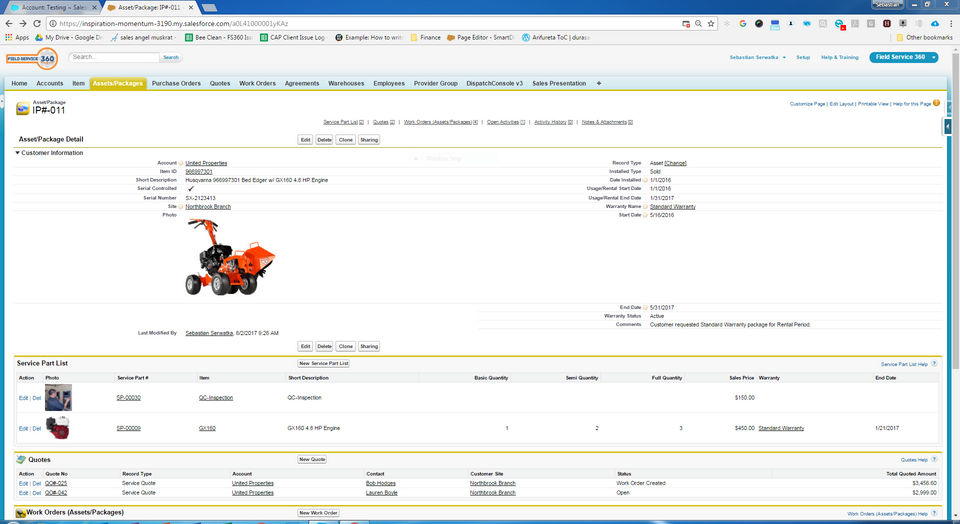Open contact Lauren Boyle
The width and height of the screenshot is (960, 524).
381,493
